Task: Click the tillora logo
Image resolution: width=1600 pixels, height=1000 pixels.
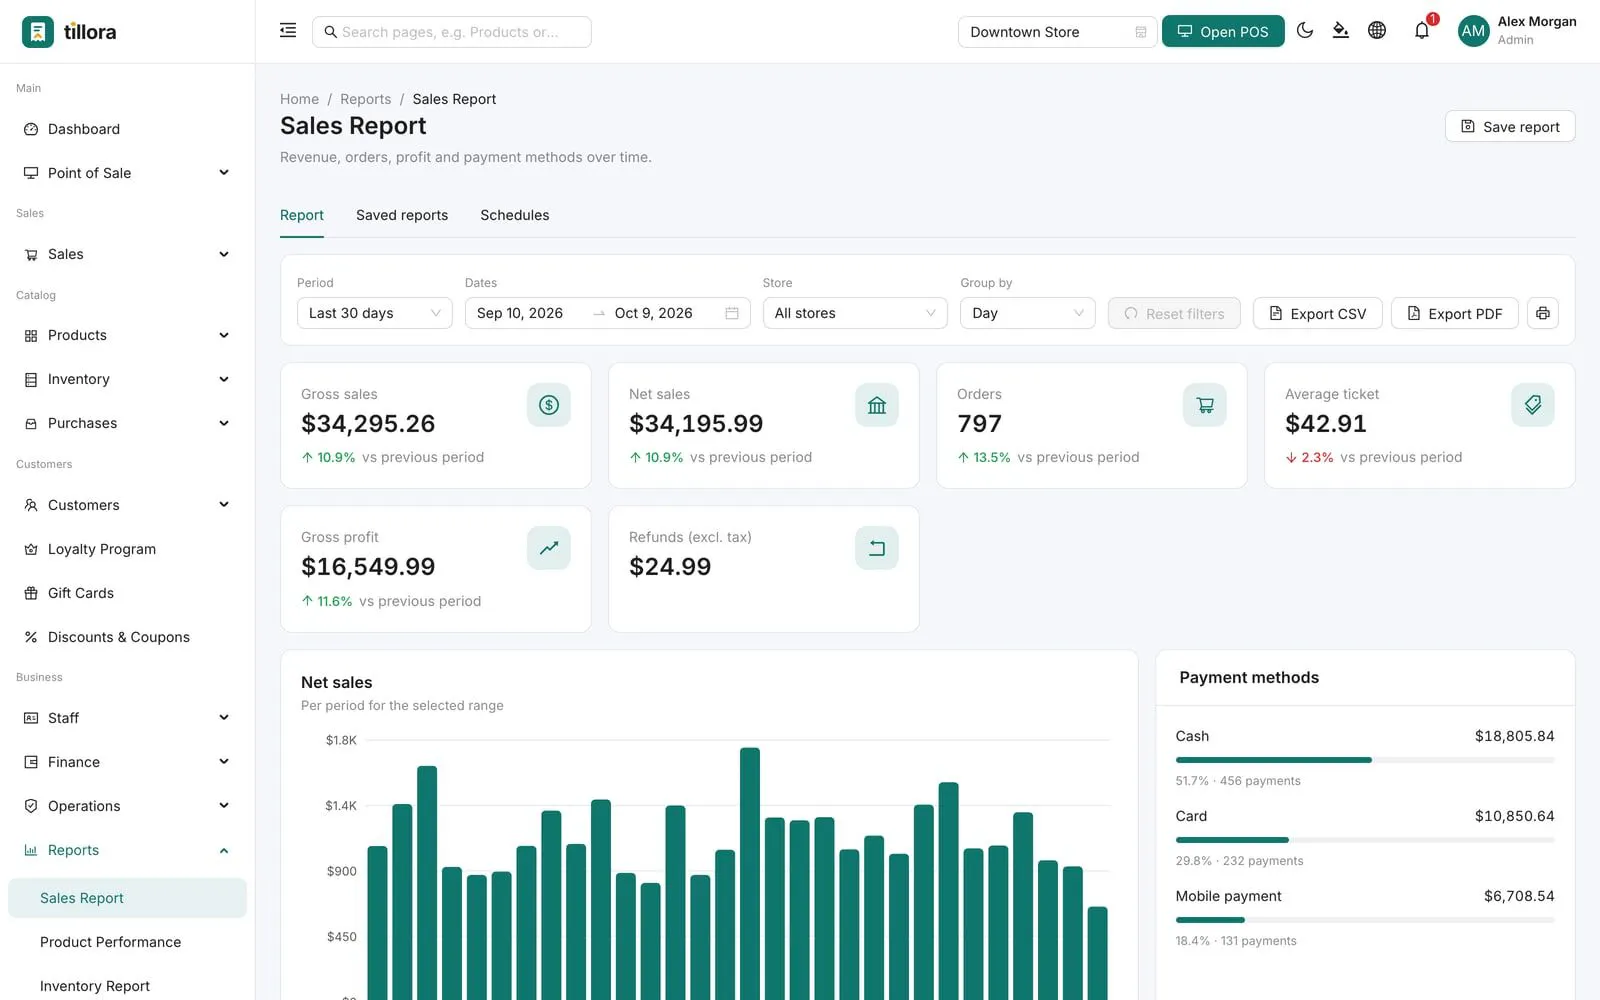Action: [69, 32]
